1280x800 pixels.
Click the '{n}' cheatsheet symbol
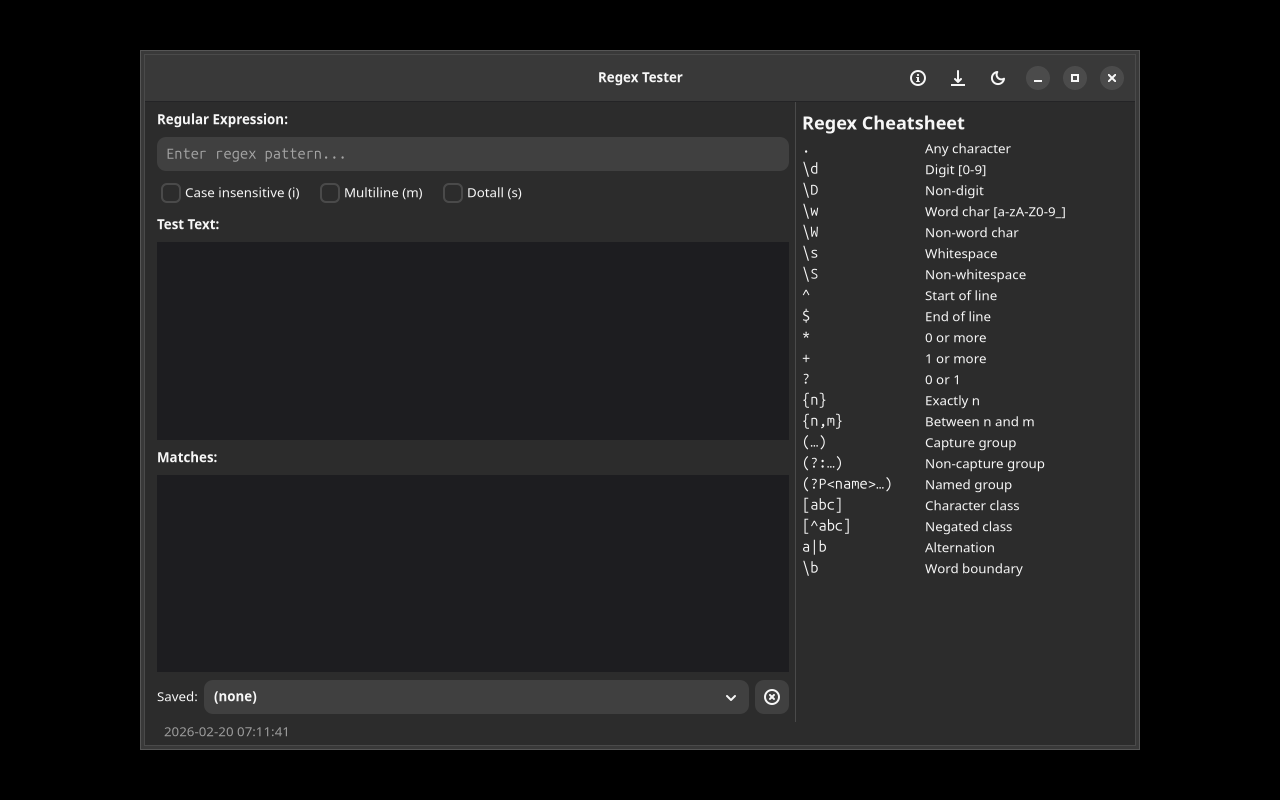(814, 400)
